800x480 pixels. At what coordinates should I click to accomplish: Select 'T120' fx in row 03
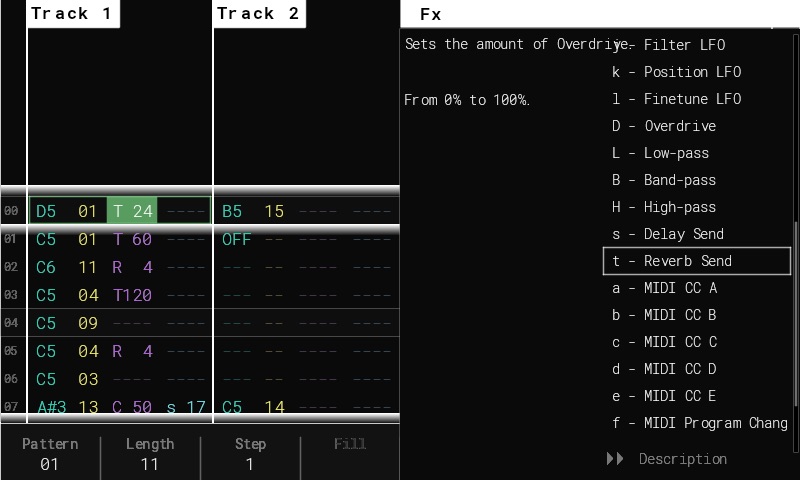[132, 295]
